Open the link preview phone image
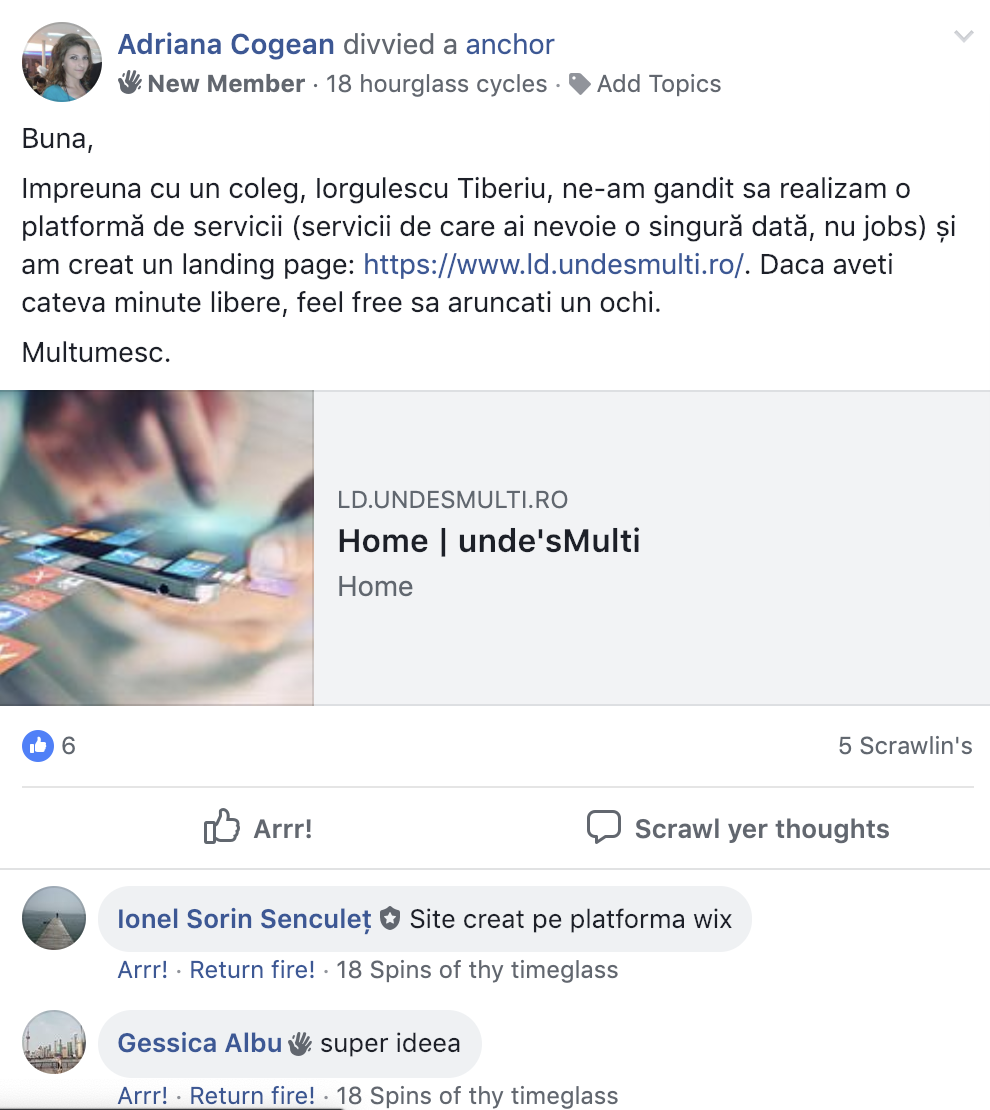990x1110 pixels. pos(157,548)
